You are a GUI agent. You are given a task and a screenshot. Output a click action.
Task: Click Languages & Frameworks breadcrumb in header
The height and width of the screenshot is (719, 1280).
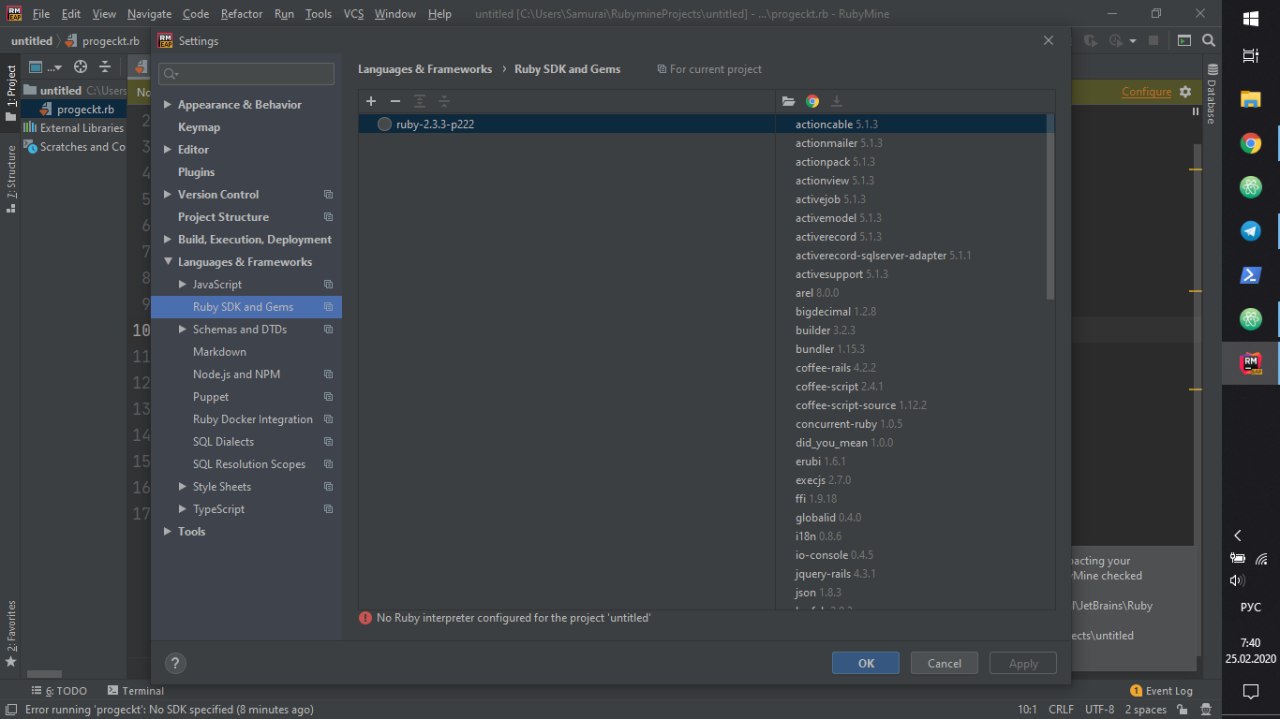point(425,69)
